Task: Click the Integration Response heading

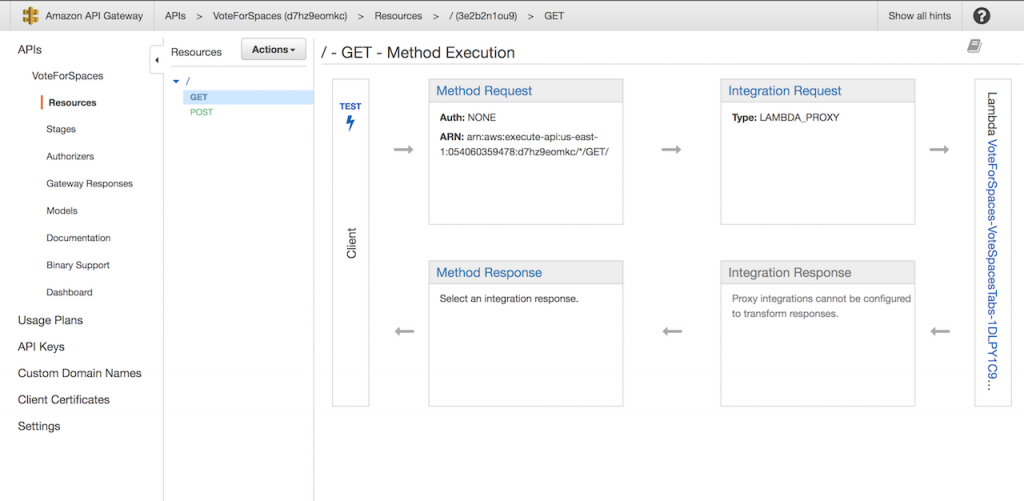Action: coord(790,272)
